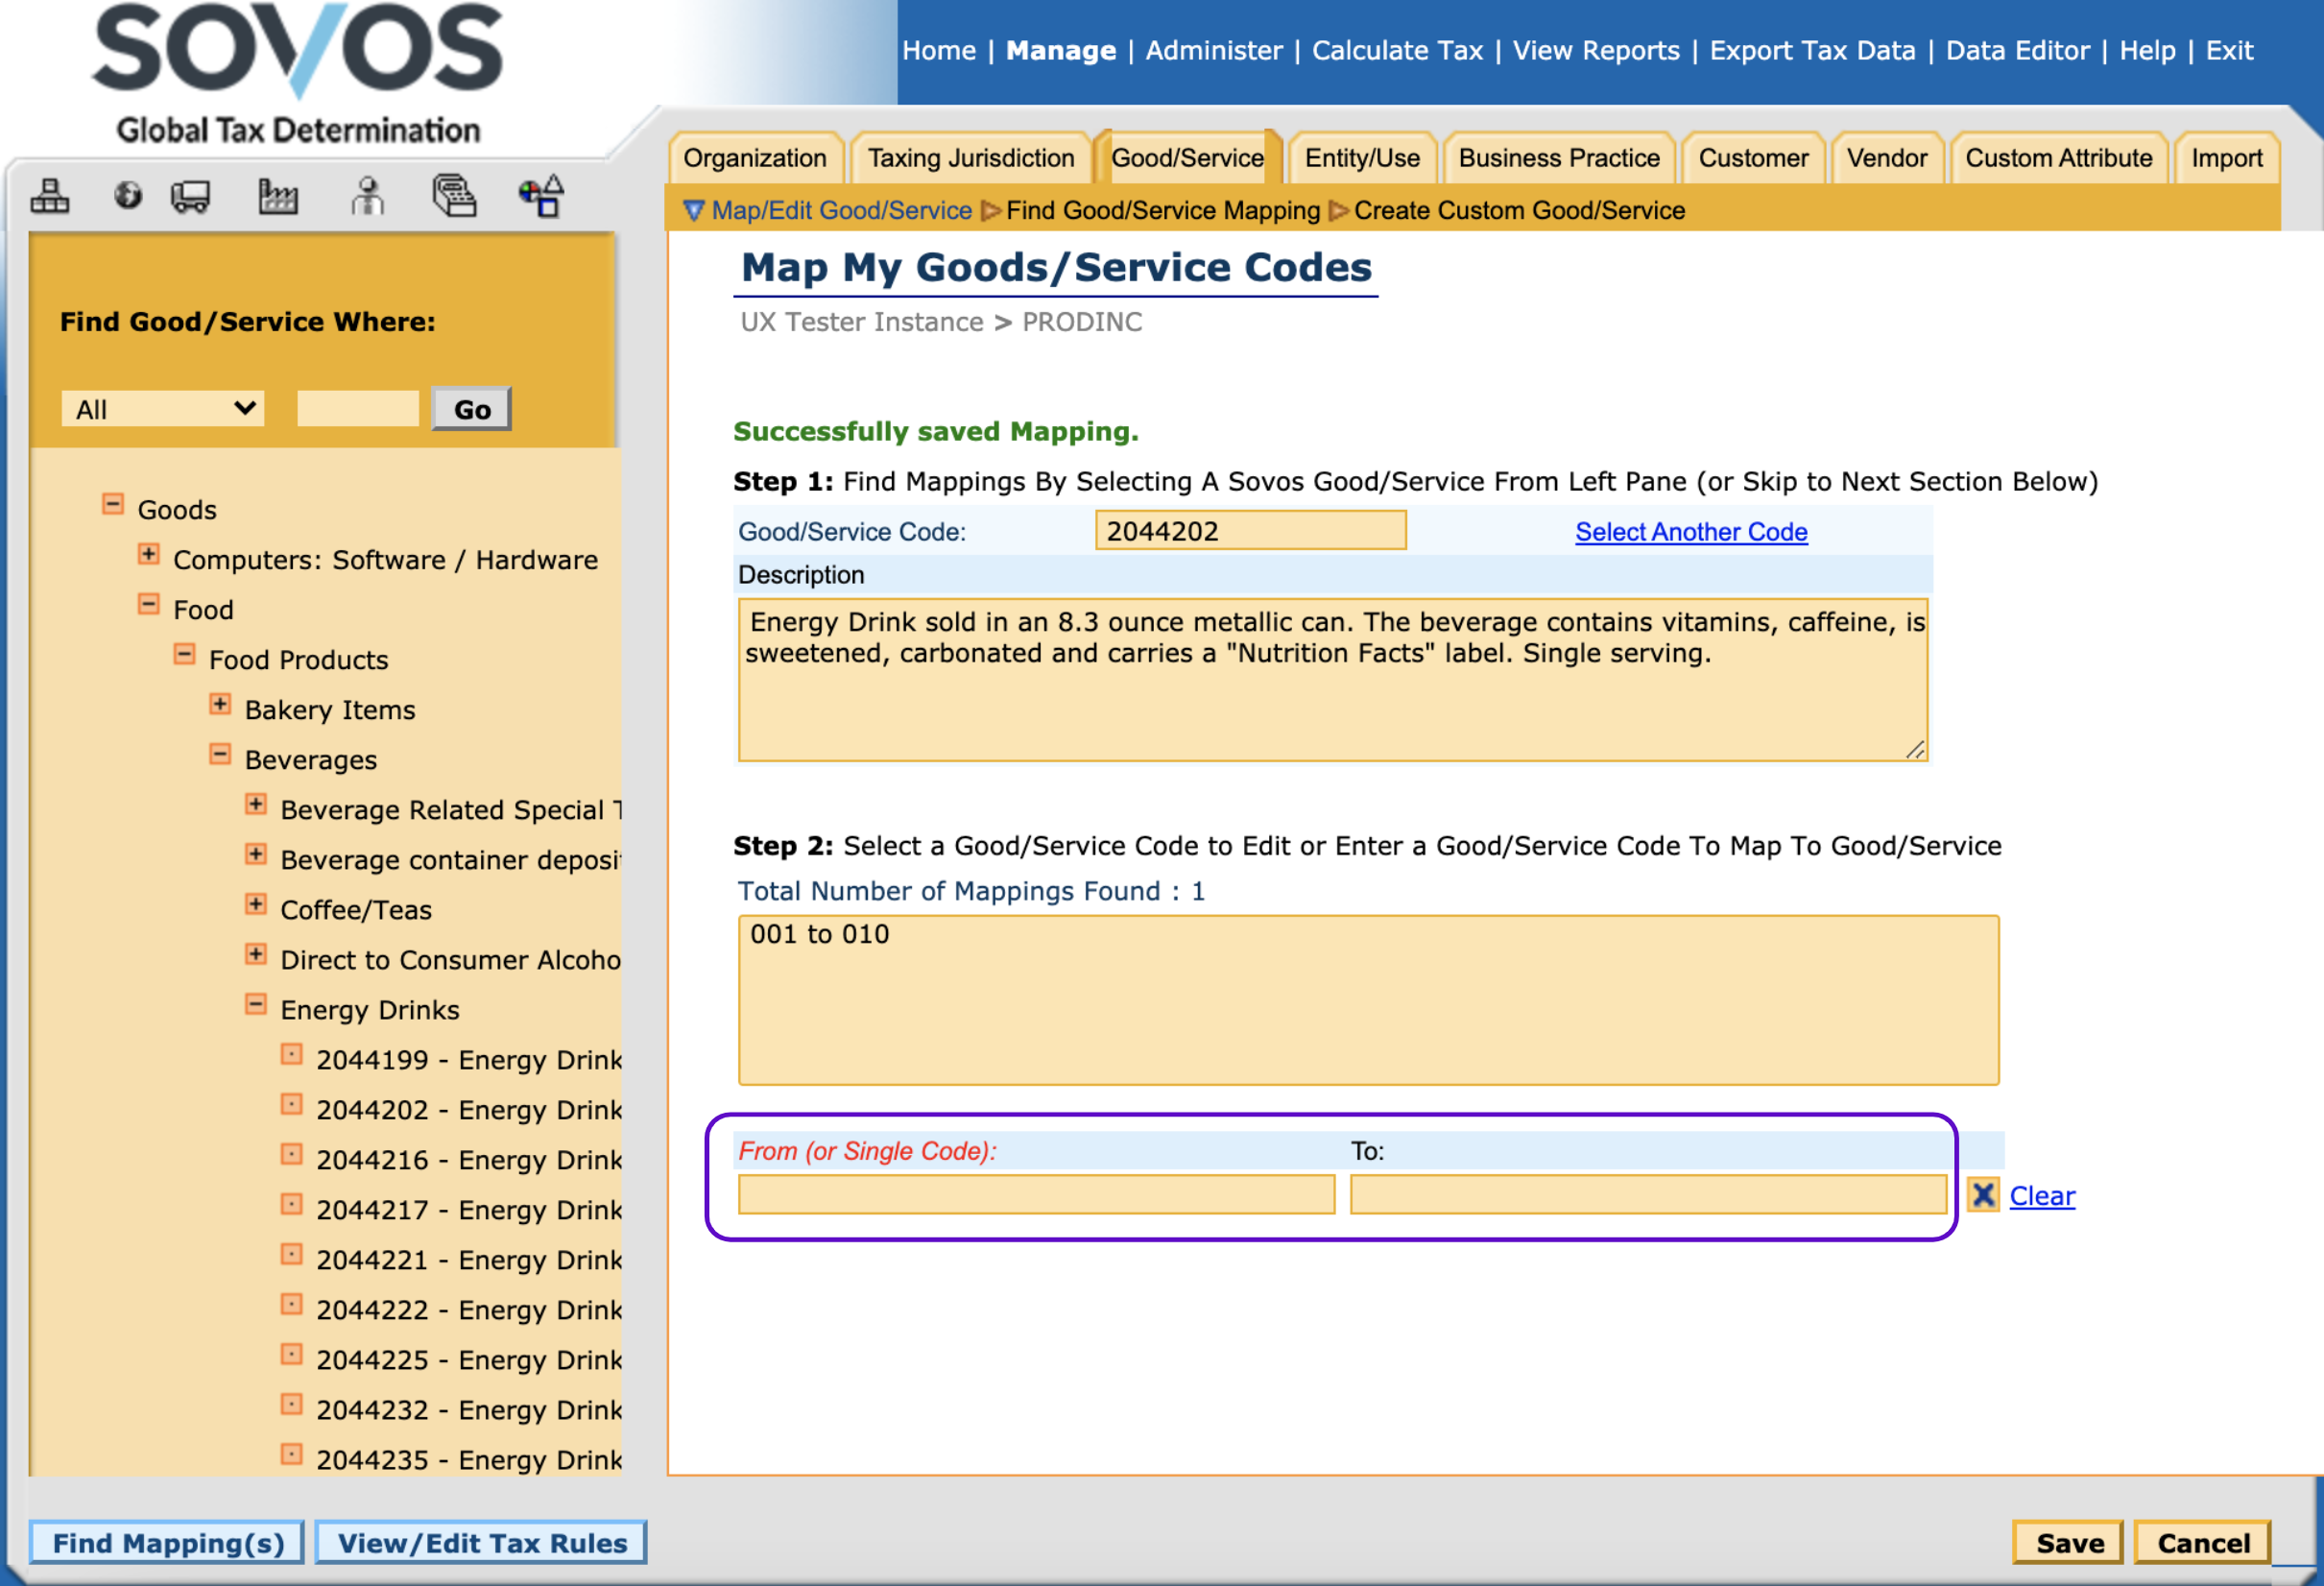The image size is (2324, 1586).
Task: Click the cash register icon
Action: click(454, 196)
